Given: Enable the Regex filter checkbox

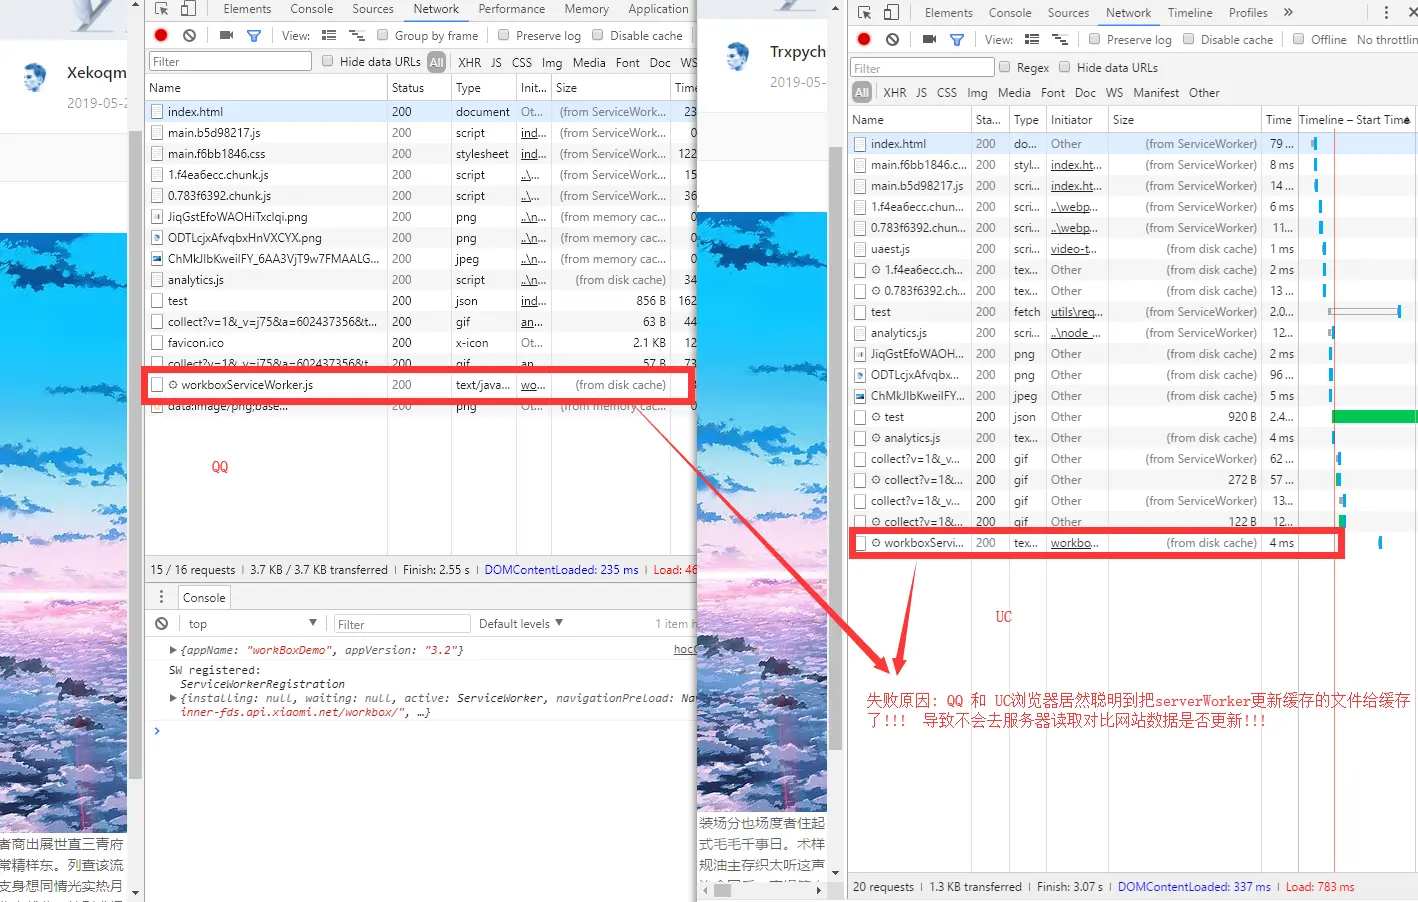Looking at the screenshot, I should 1004,67.
